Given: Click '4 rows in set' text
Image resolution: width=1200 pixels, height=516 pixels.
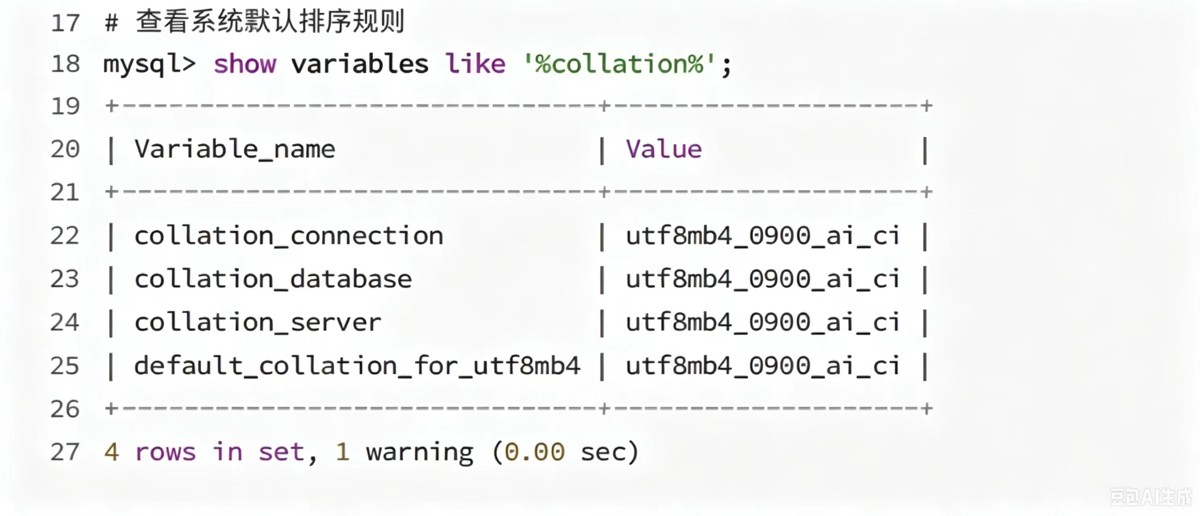Looking at the screenshot, I should (x=204, y=452).
